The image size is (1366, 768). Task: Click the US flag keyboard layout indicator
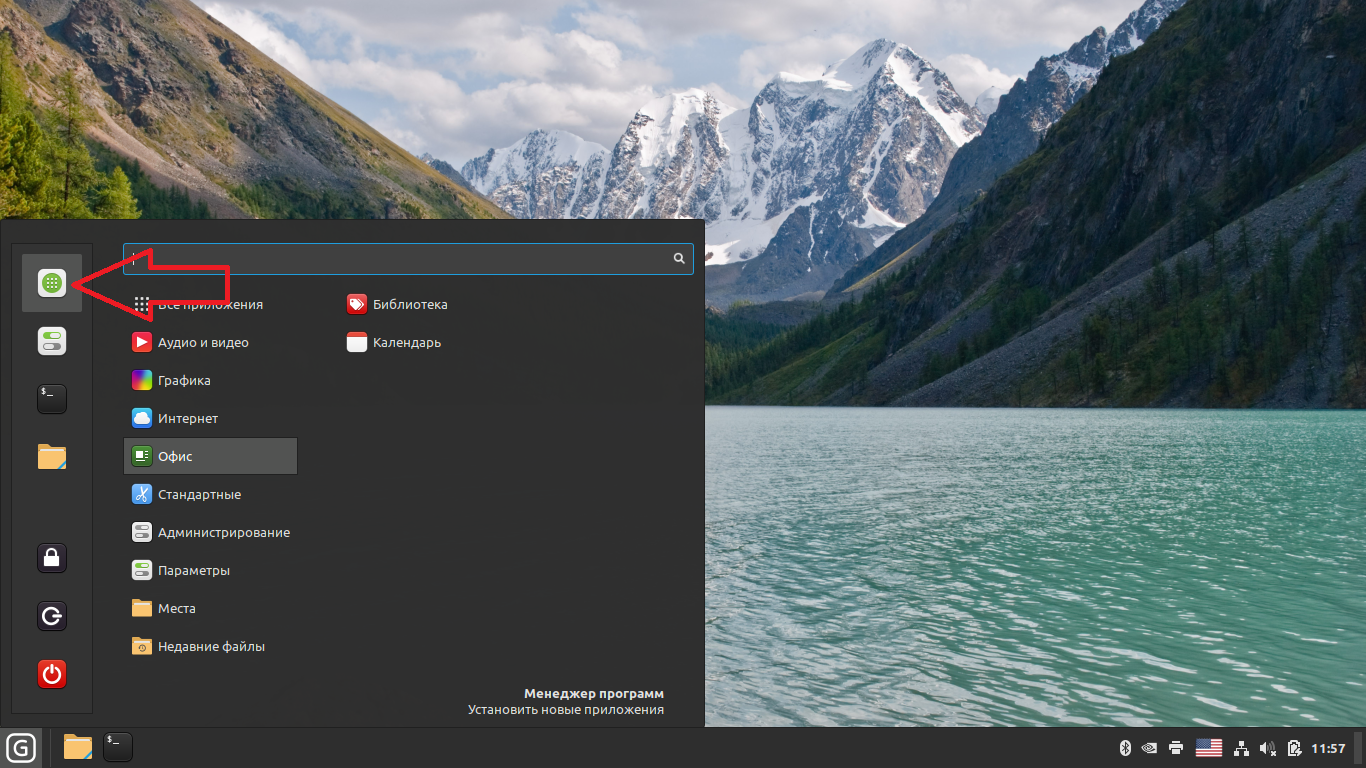[x=1209, y=748]
